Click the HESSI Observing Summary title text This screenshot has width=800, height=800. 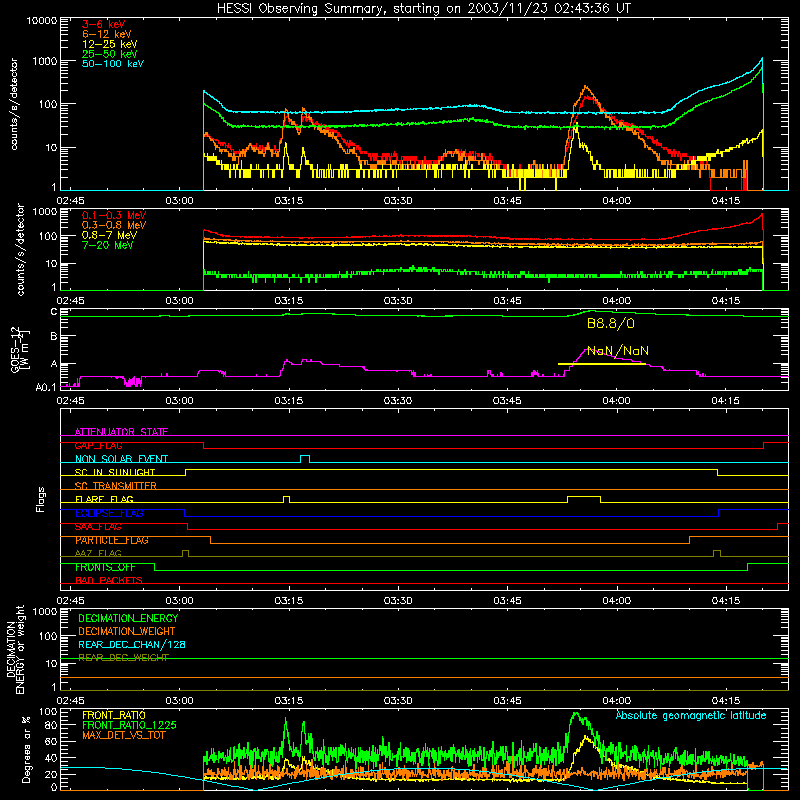click(x=423, y=9)
